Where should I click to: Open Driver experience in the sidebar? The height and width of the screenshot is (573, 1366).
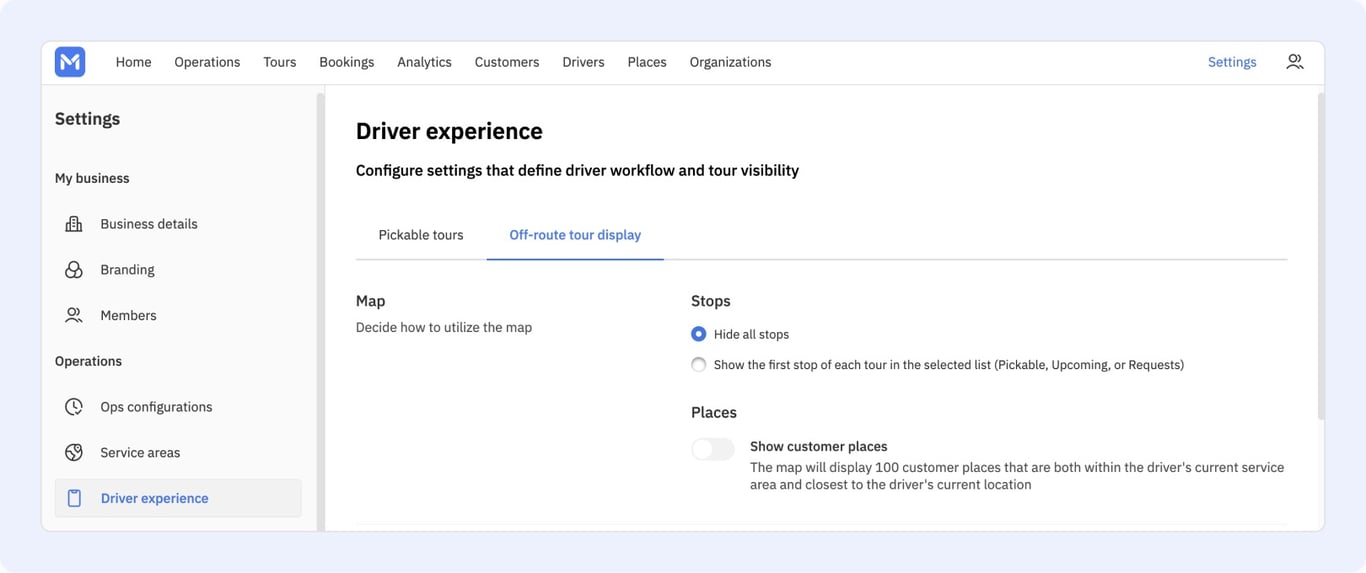tap(178, 498)
